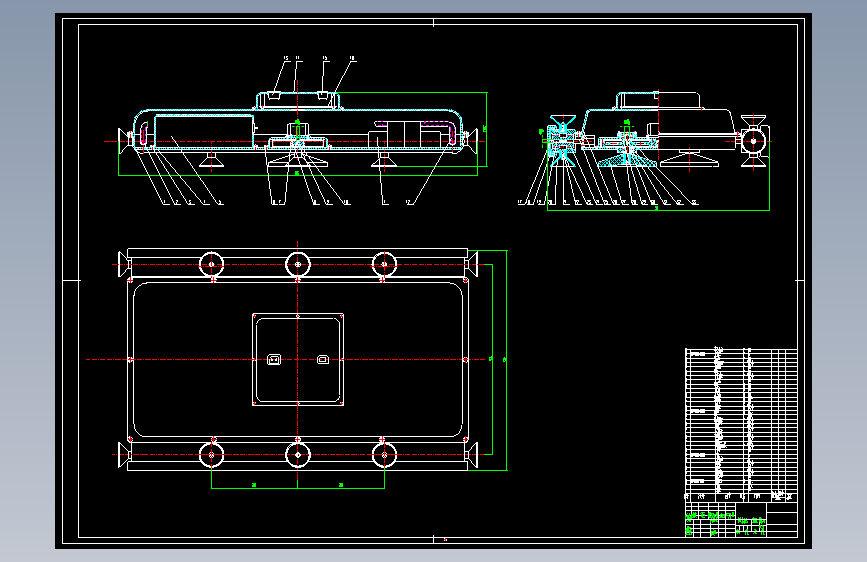Select the central square hatch in plan view

pyautogui.click(x=298, y=360)
